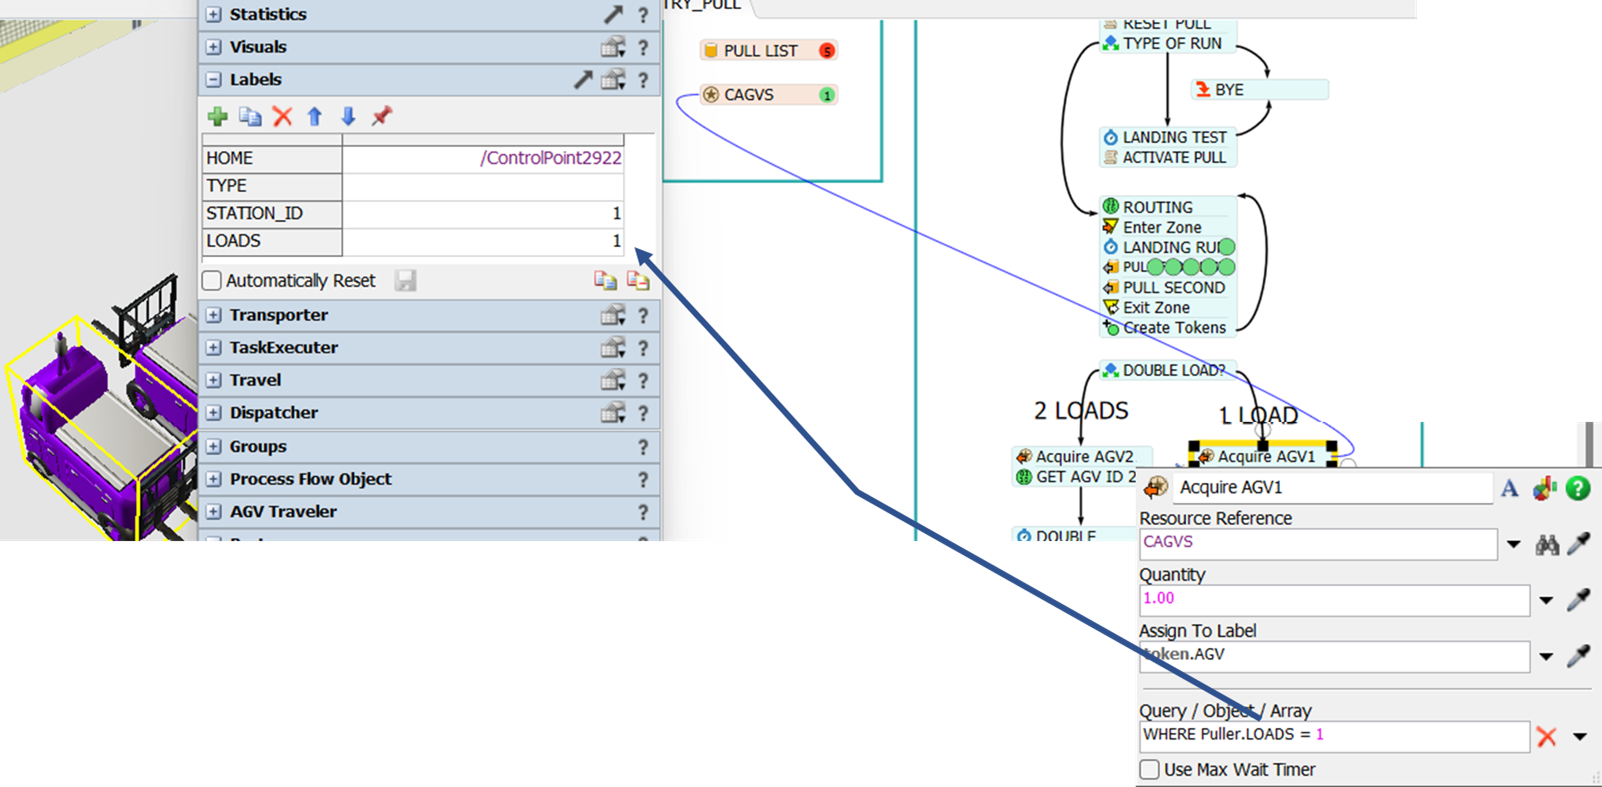Copy labels to the selected objects
This screenshot has height=787, width=1602.
pos(605,281)
